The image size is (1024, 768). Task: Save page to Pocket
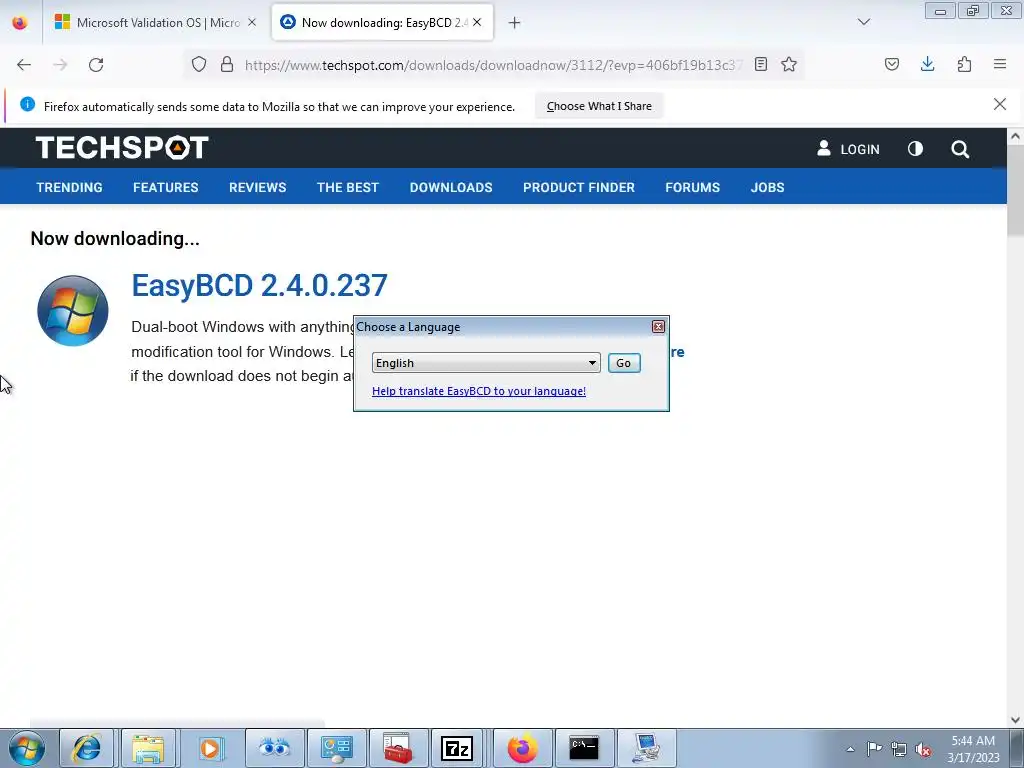892,64
